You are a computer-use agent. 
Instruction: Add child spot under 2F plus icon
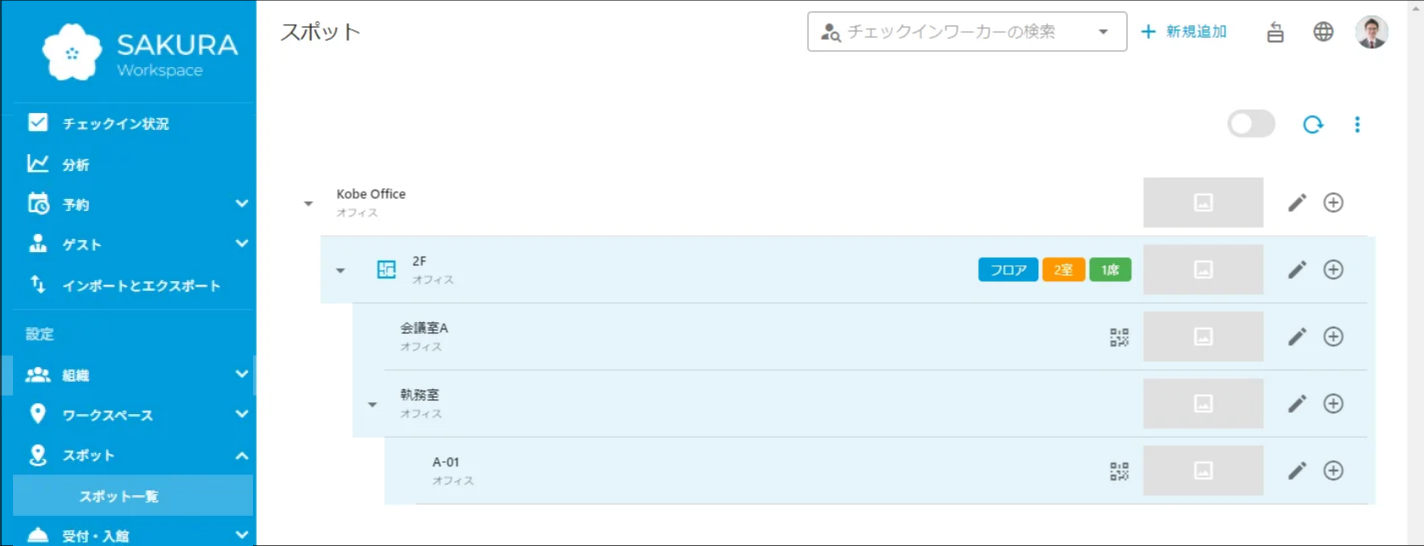1333,270
